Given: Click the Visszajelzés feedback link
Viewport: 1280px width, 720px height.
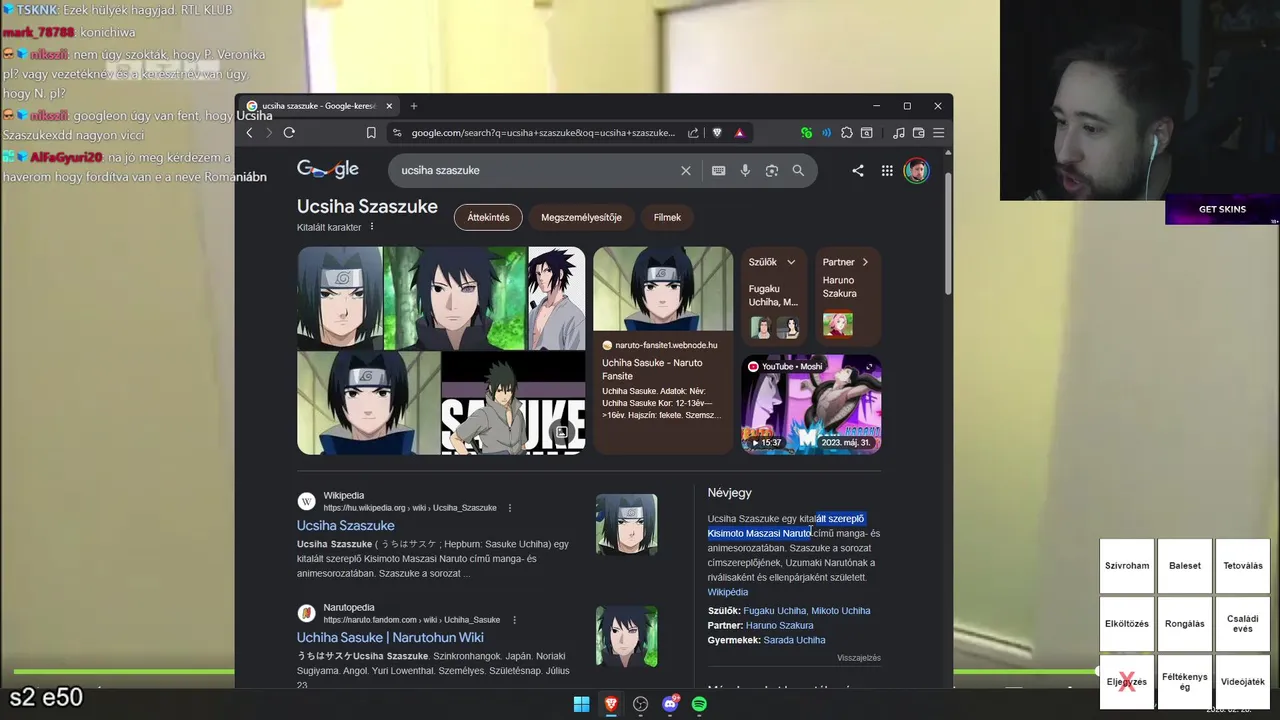Looking at the screenshot, I should click(x=859, y=658).
